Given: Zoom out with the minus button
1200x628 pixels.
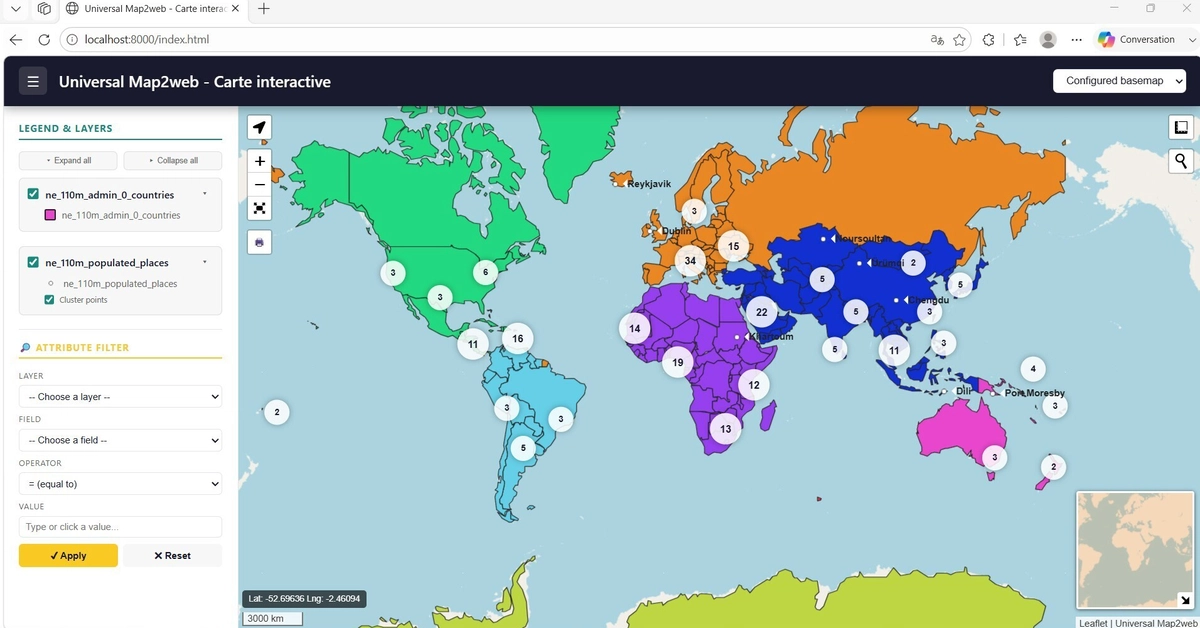Looking at the screenshot, I should click(x=260, y=184).
